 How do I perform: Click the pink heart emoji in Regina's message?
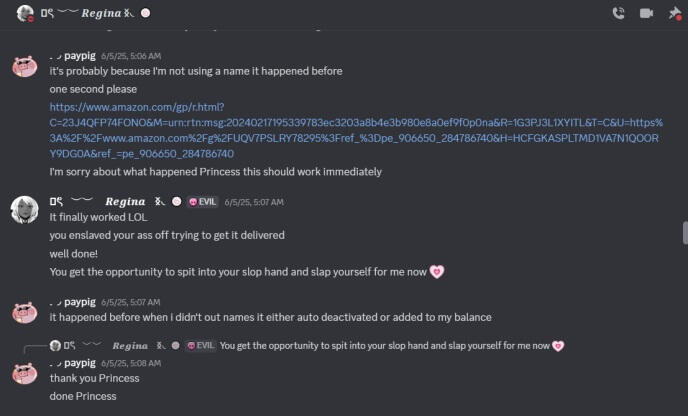coord(436,271)
